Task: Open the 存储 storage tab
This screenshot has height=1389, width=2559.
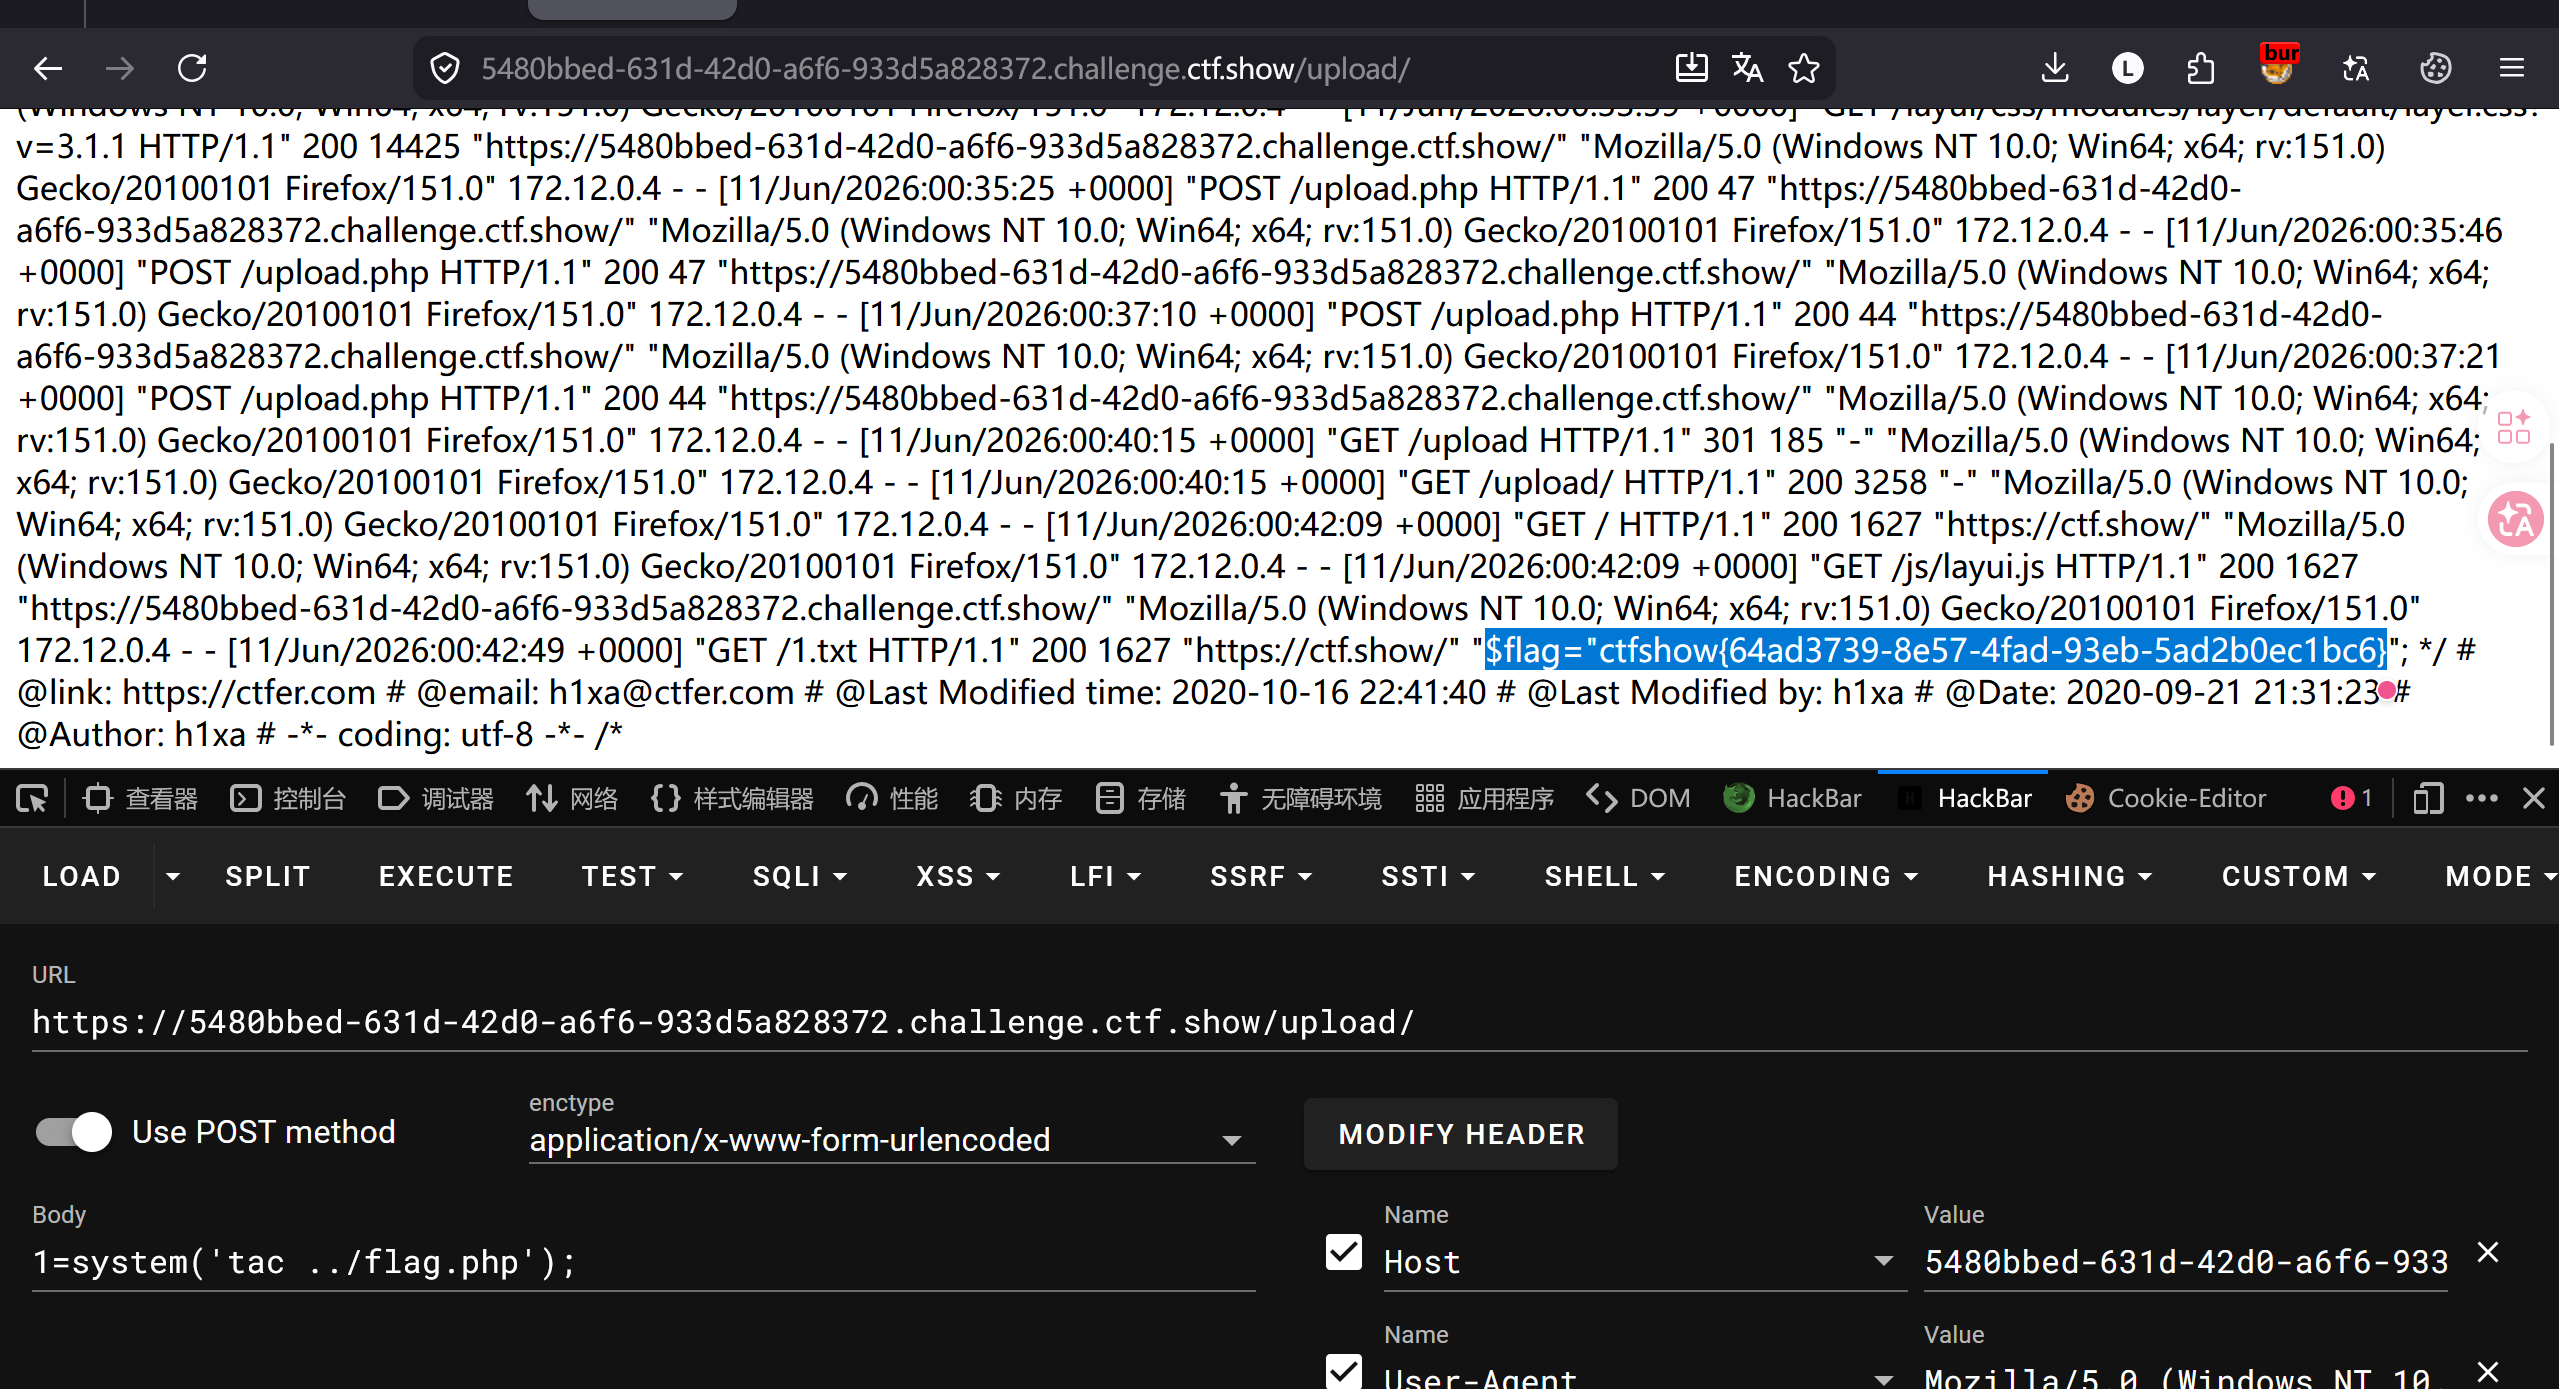Action: pyautogui.click(x=1140, y=799)
